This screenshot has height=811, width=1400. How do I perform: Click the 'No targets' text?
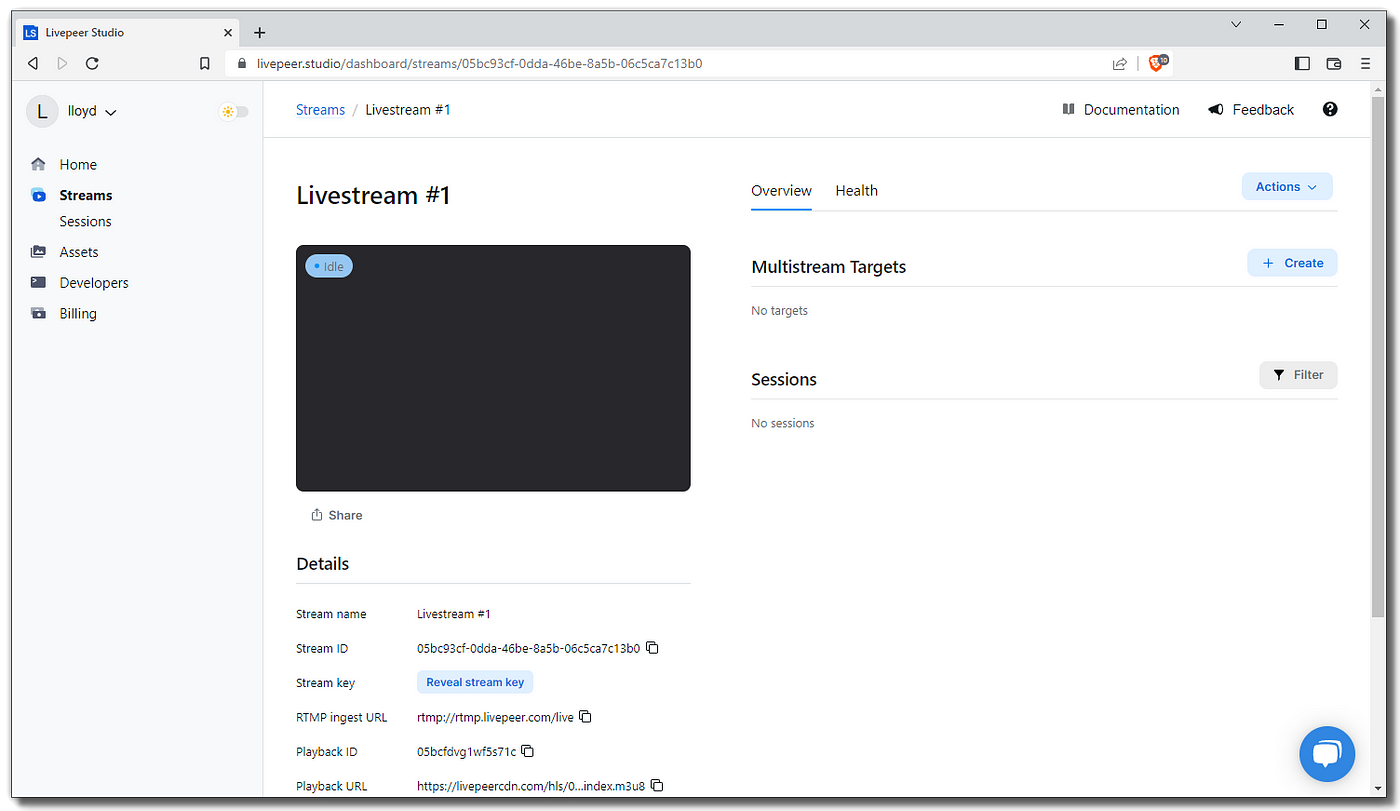(779, 311)
